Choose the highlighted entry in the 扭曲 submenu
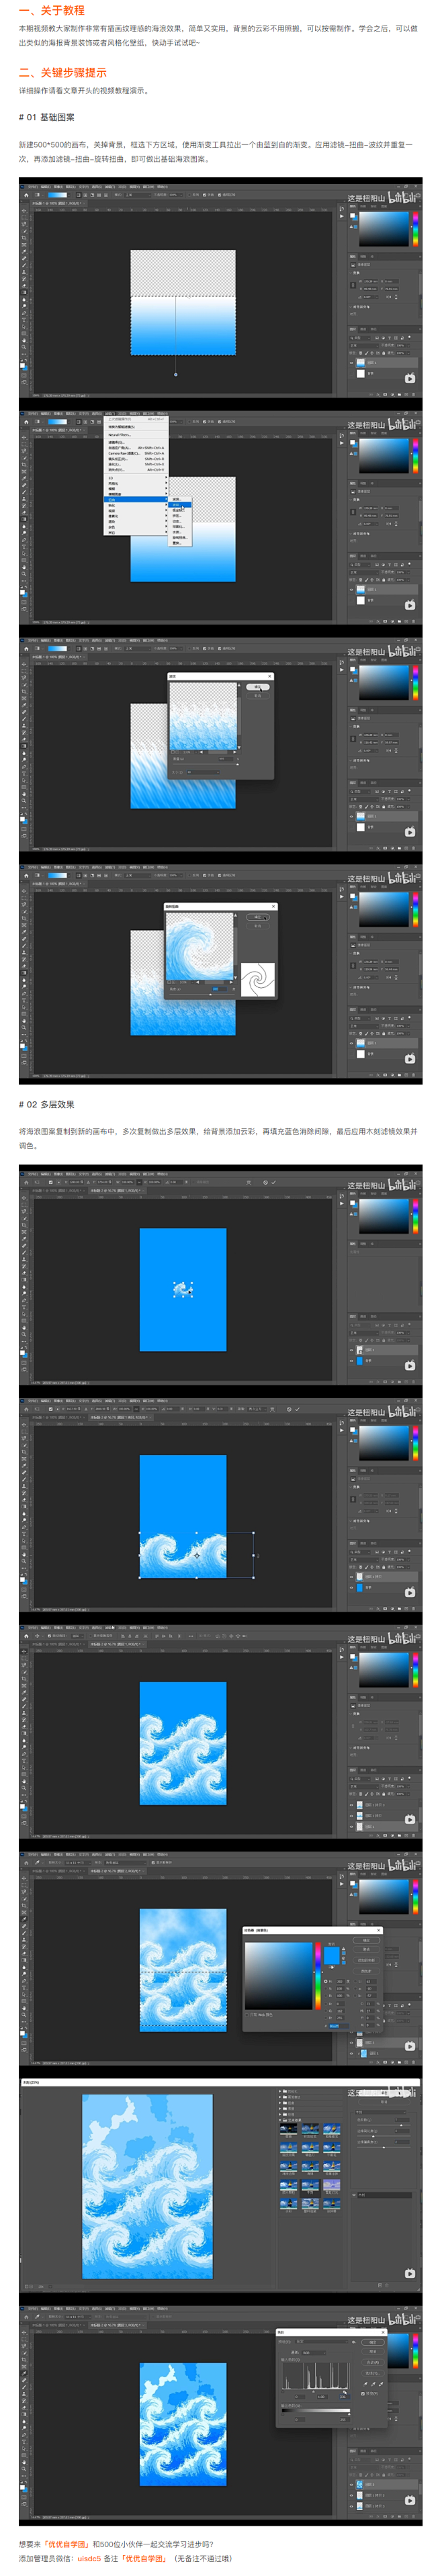This screenshot has width=442, height=2576. tap(180, 505)
